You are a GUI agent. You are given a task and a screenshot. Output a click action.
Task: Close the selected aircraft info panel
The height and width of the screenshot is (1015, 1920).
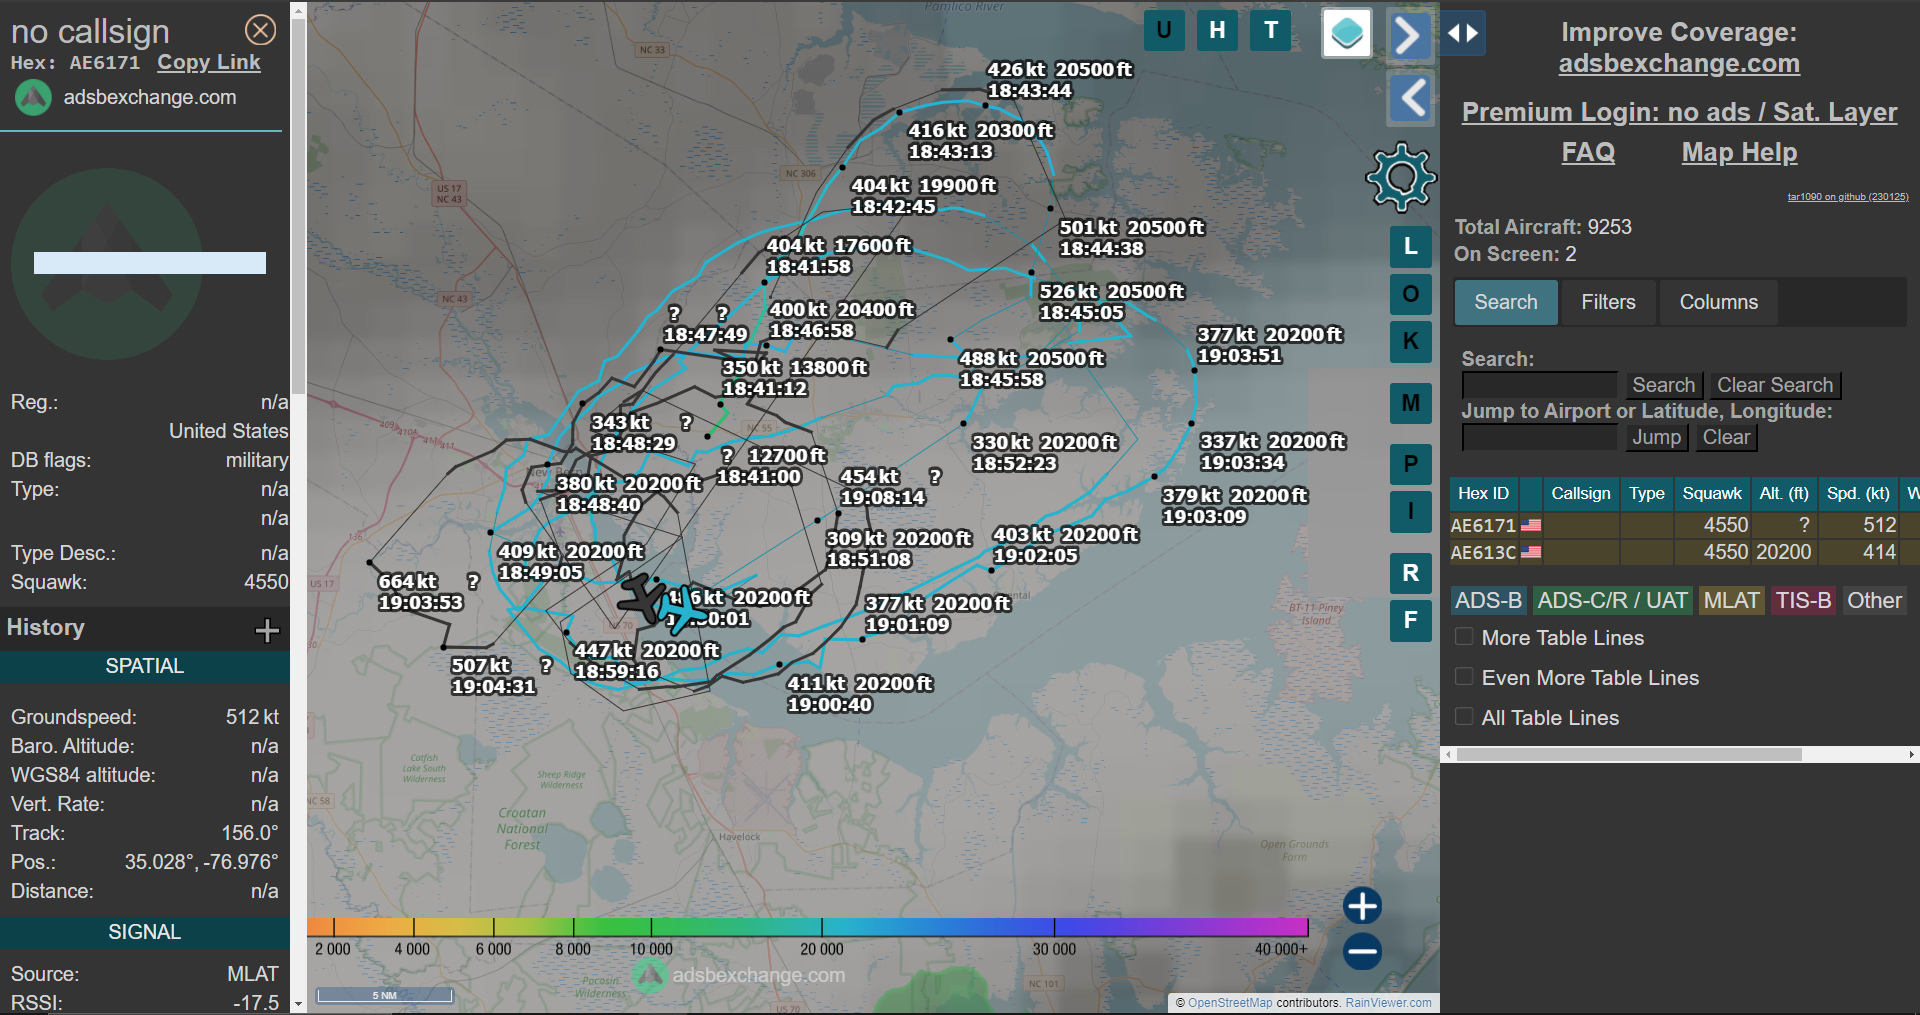261,30
